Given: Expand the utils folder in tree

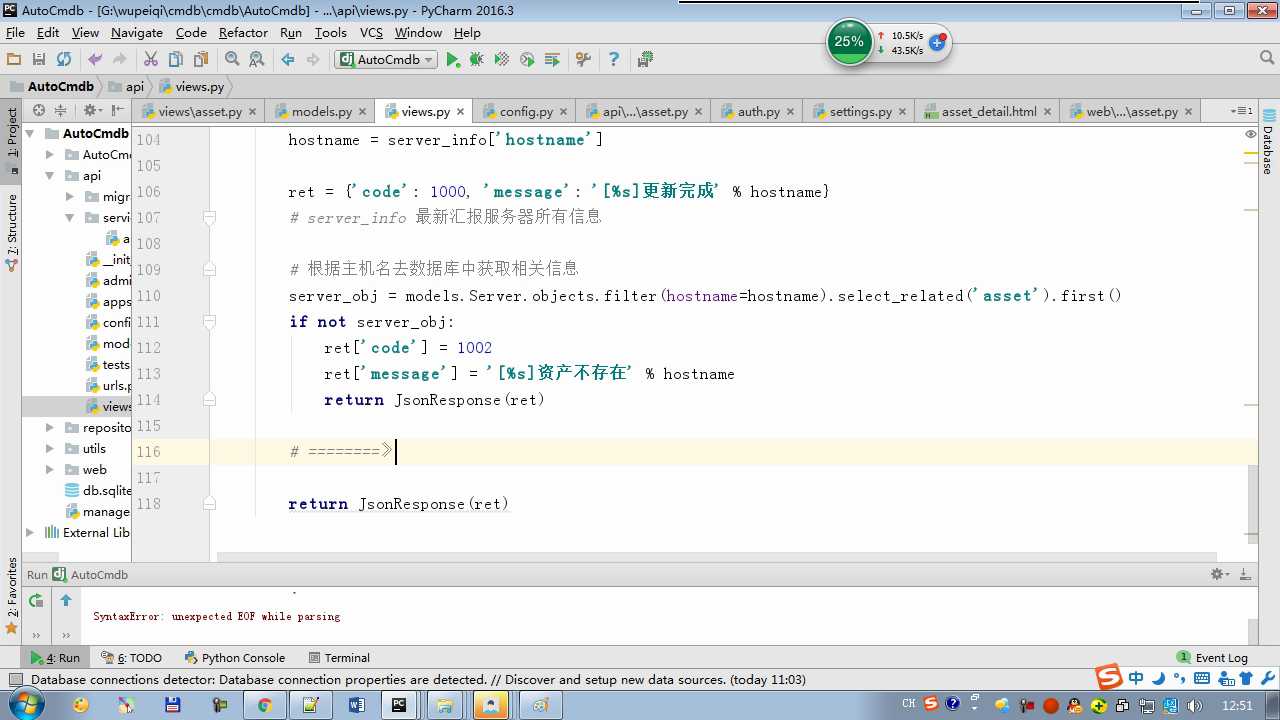Looking at the screenshot, I should pyautogui.click(x=50, y=448).
